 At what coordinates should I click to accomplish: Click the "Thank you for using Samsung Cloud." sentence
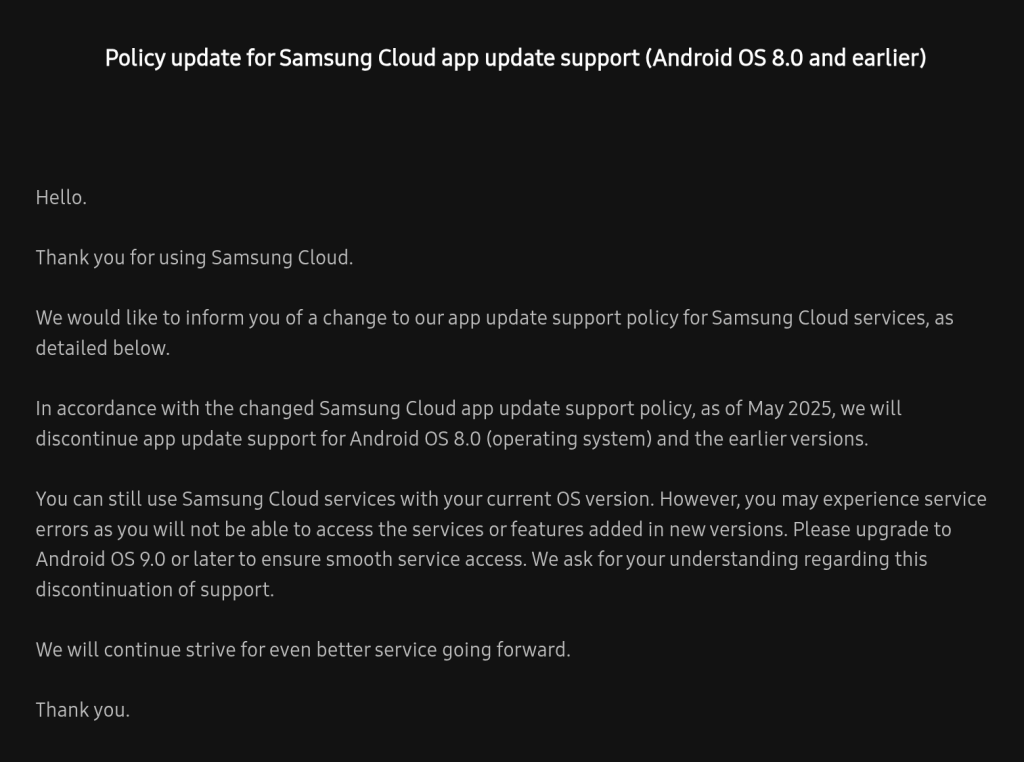[x=194, y=258]
